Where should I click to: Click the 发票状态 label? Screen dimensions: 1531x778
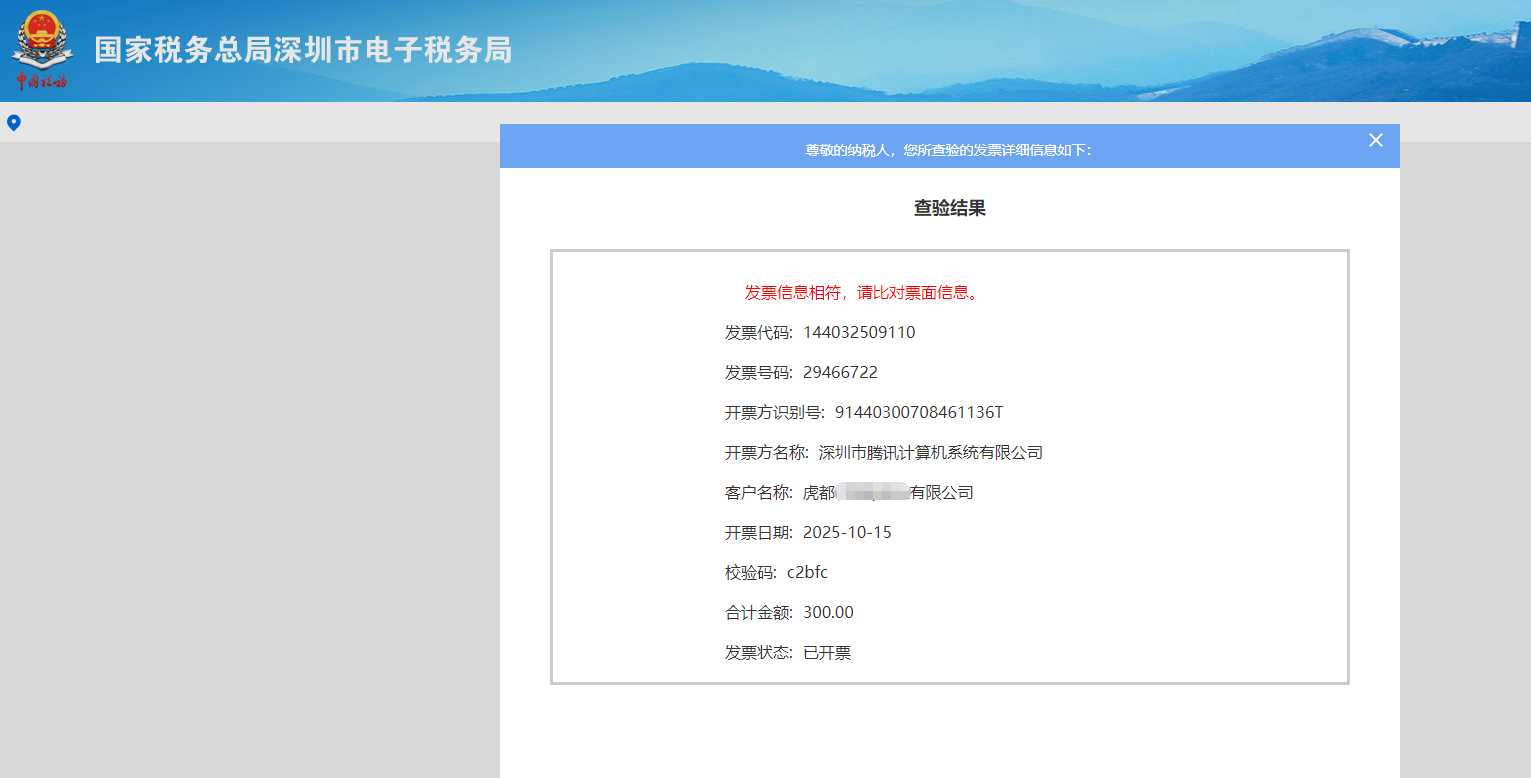point(759,653)
